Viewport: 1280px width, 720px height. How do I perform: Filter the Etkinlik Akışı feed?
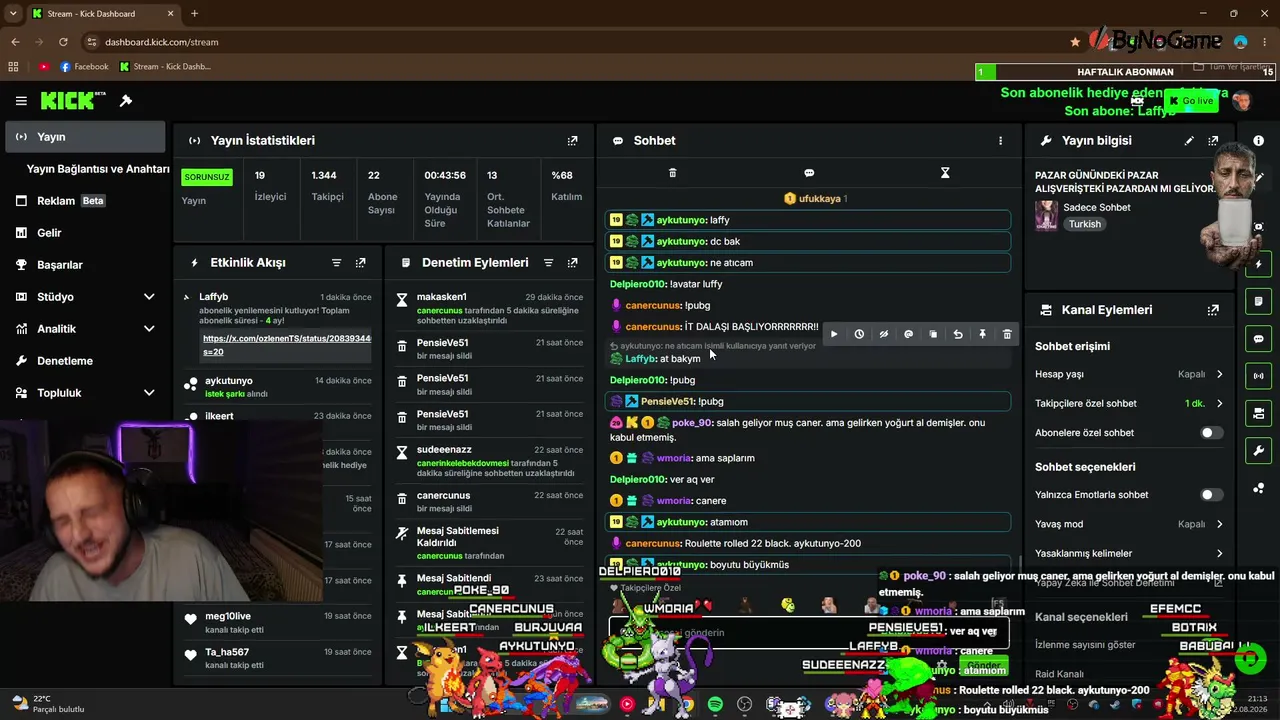[x=336, y=263]
